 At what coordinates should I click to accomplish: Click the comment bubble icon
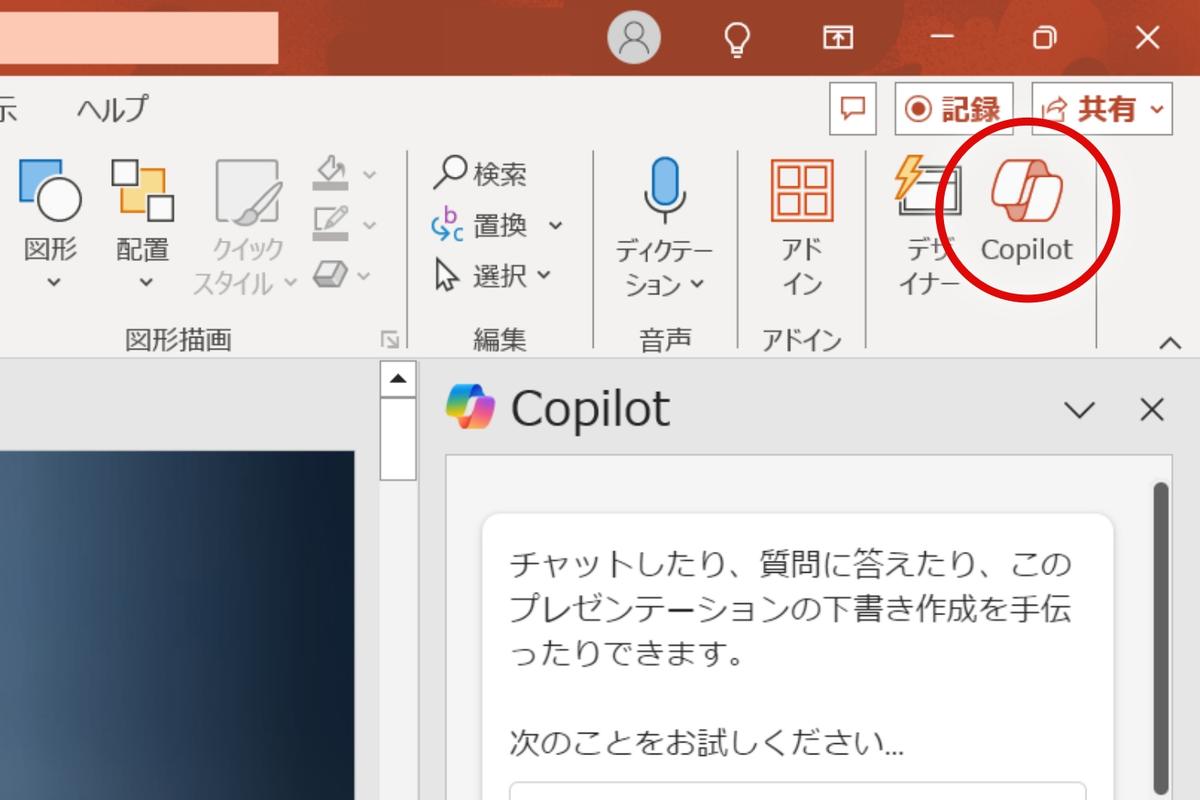coord(854,108)
